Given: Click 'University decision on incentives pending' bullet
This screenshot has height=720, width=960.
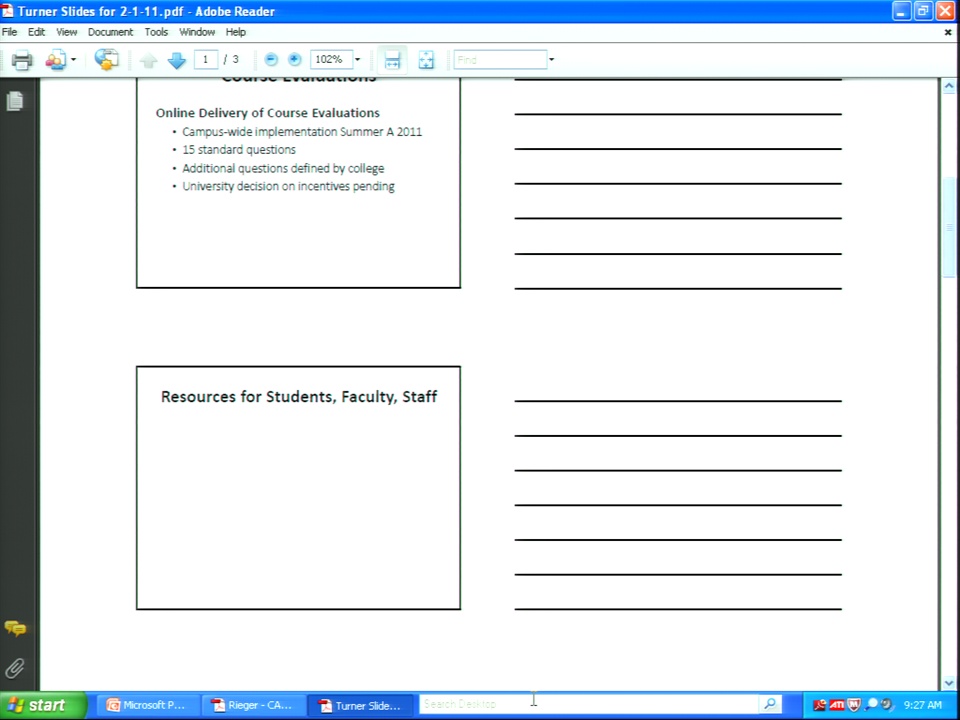Looking at the screenshot, I should pyautogui.click(x=288, y=186).
